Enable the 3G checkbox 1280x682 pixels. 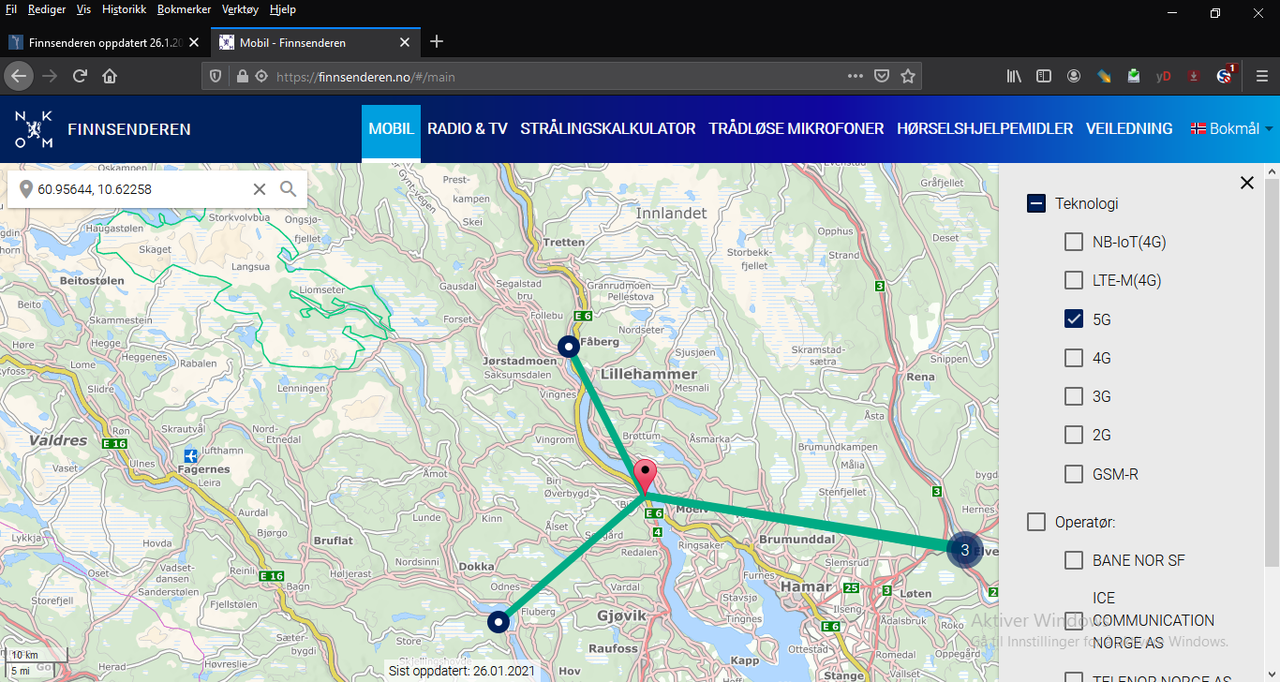(1073, 396)
